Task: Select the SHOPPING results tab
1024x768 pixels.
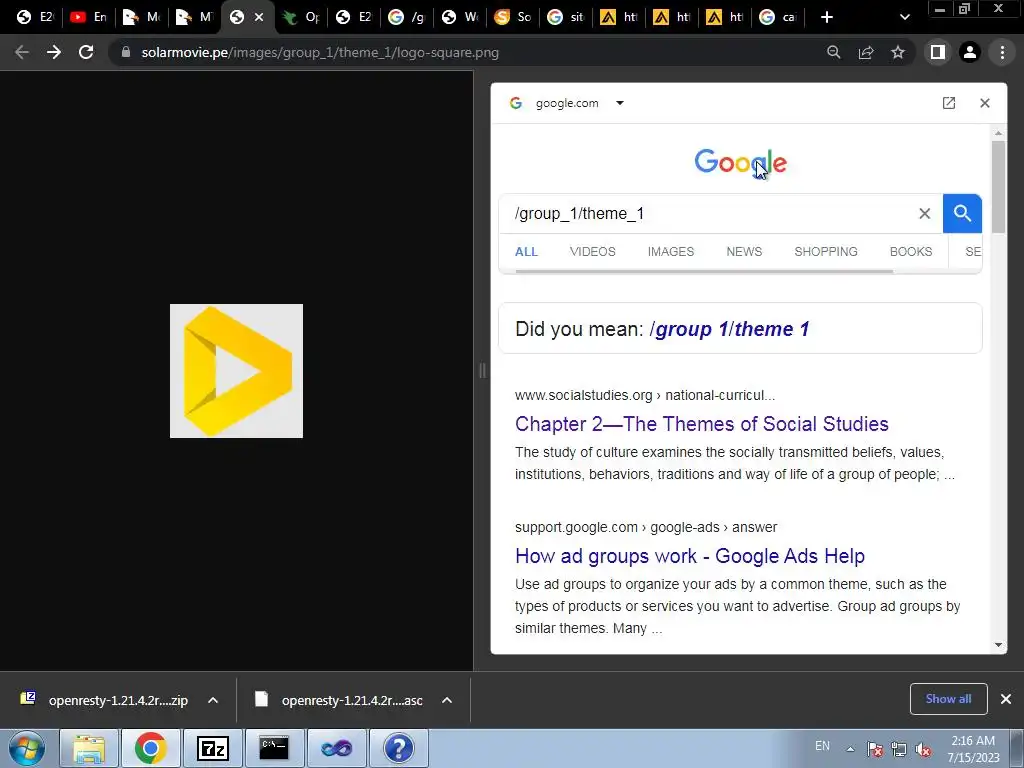Action: (x=825, y=251)
